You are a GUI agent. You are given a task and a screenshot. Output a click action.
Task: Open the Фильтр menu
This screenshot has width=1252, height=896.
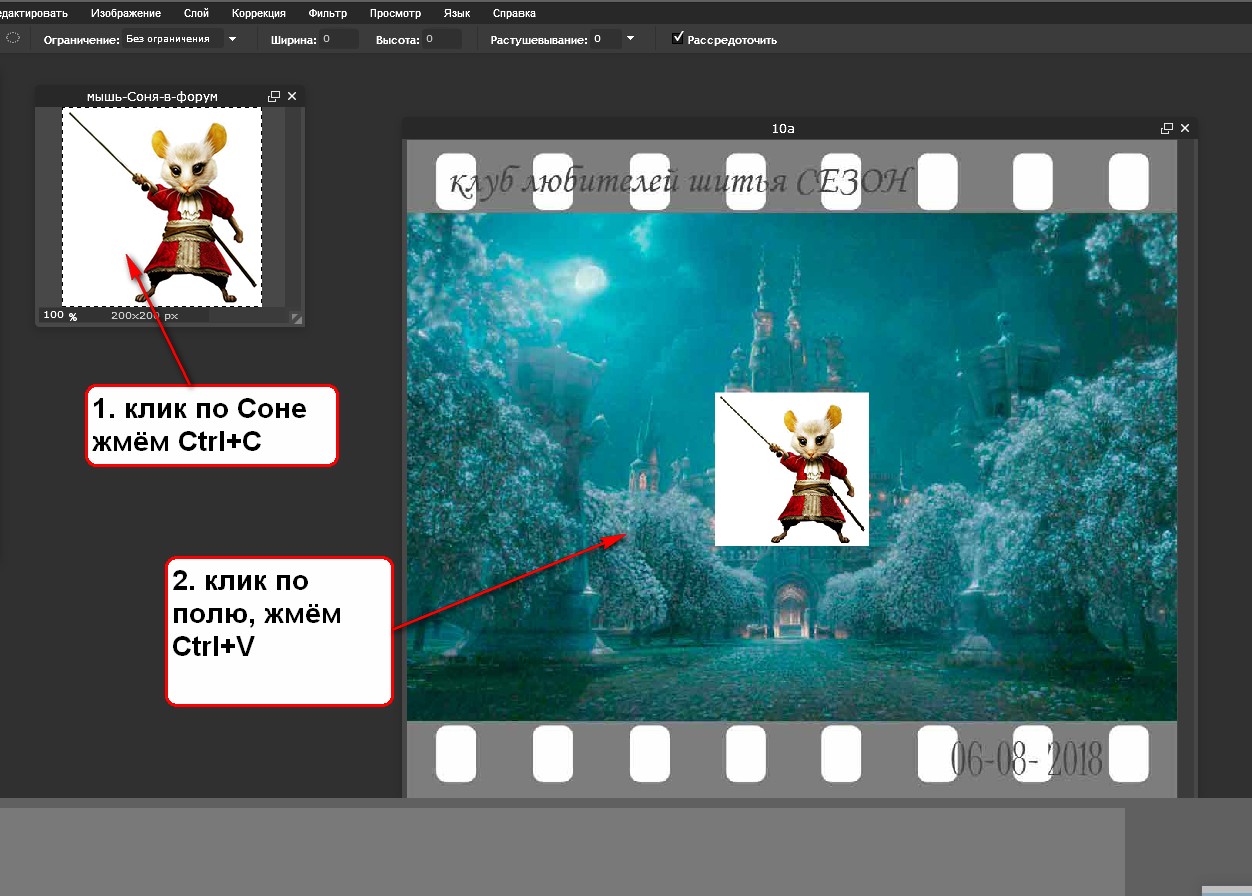(328, 13)
